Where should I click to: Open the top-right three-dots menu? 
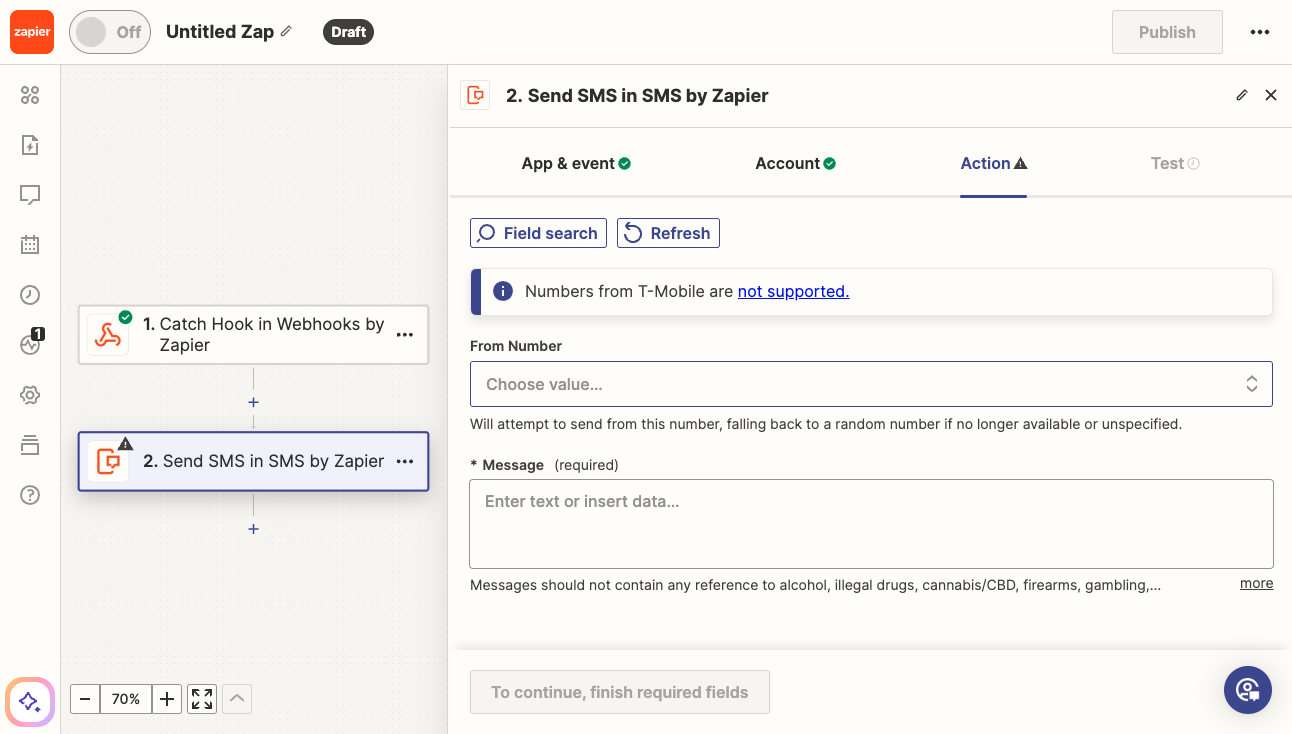pyautogui.click(x=1260, y=32)
